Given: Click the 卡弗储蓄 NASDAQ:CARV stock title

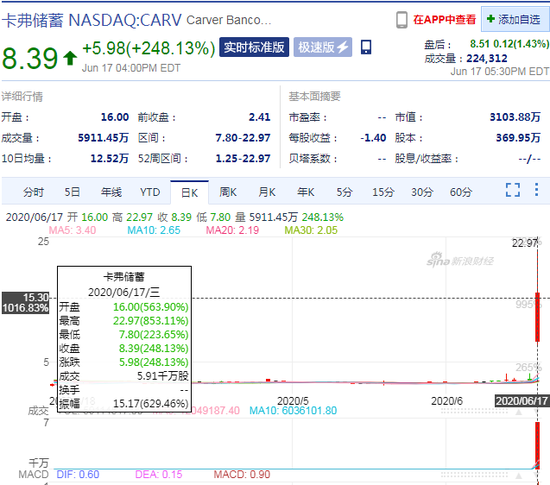Looking at the screenshot, I should pyautogui.click(x=92, y=20).
